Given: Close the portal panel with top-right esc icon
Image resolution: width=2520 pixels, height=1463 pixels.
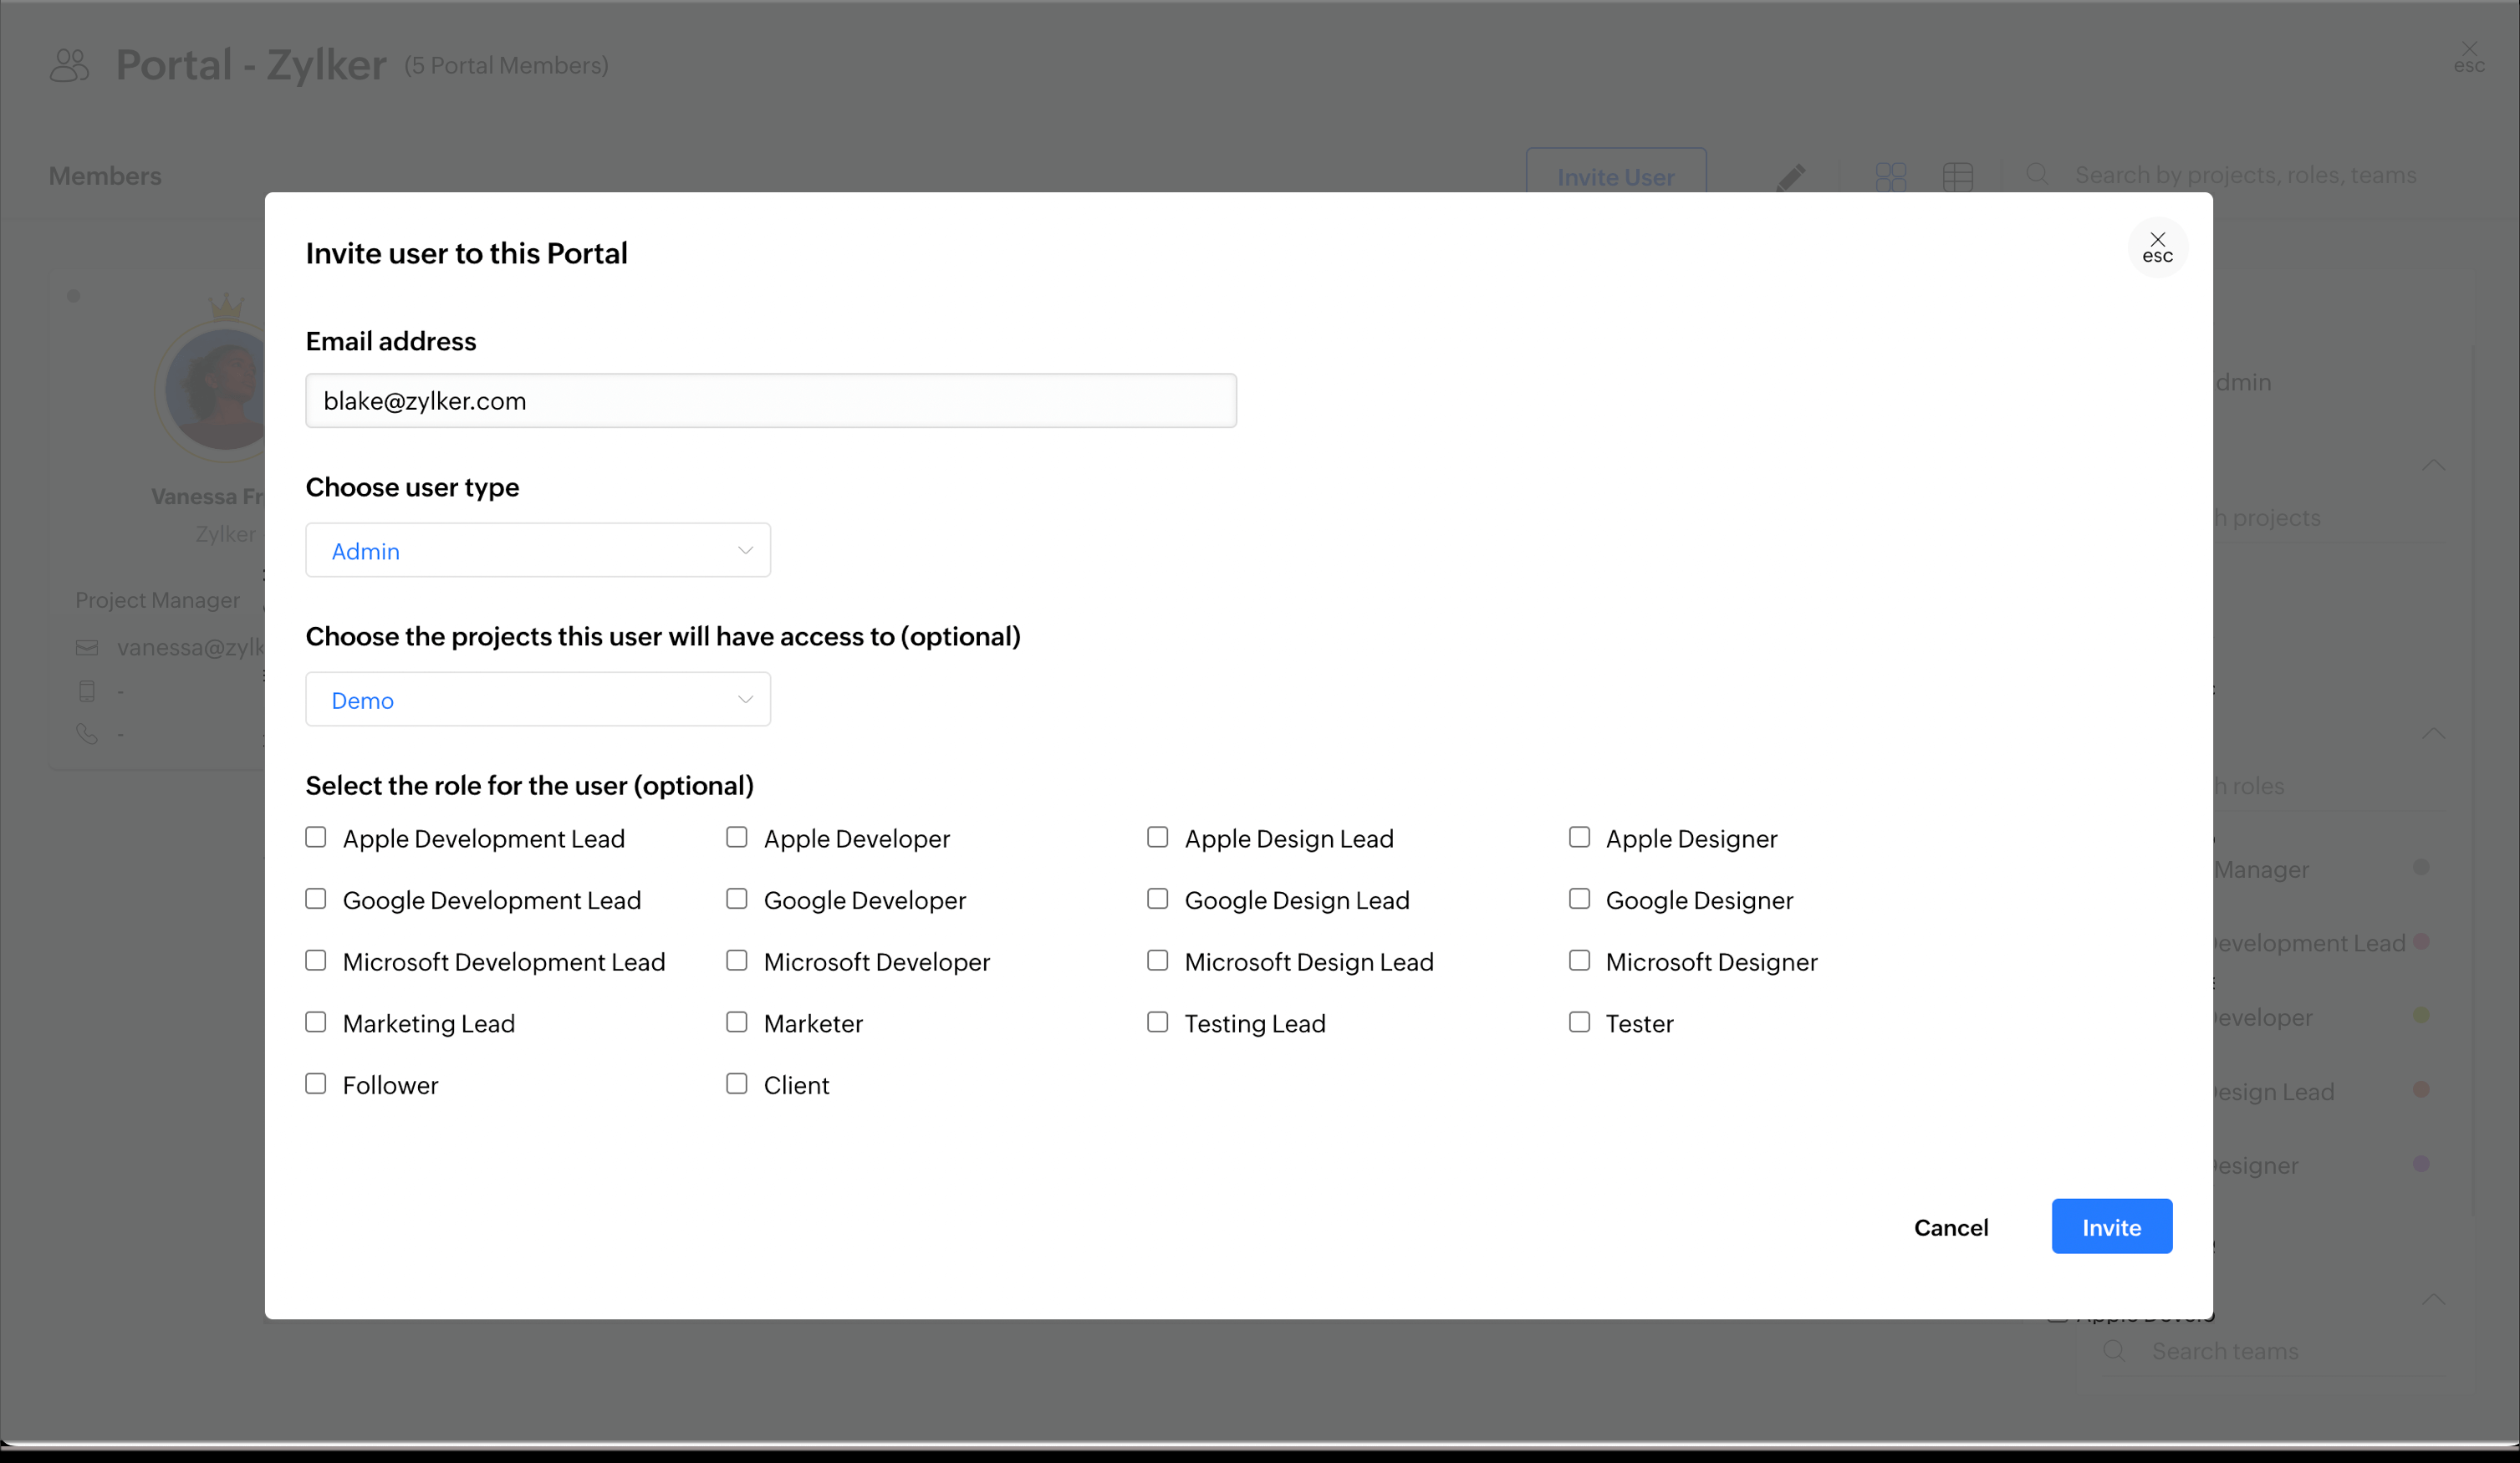Looking at the screenshot, I should coord(2468,56).
